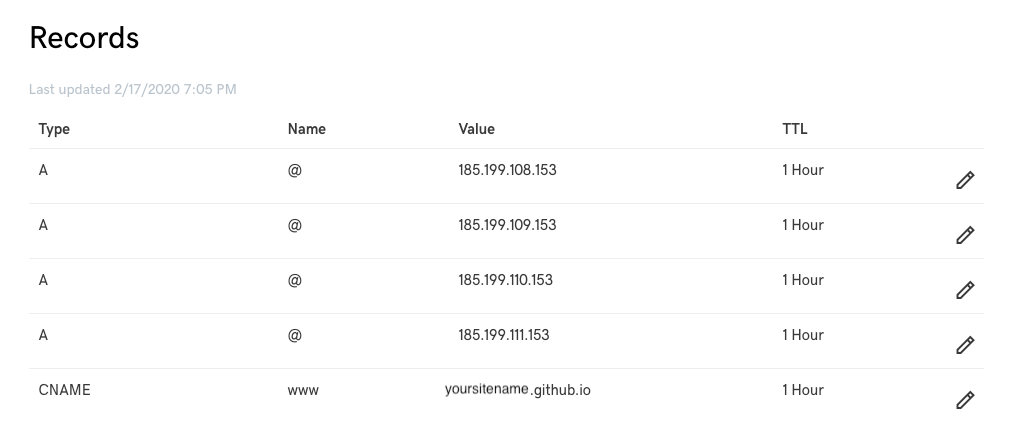
Task: Edit the A record for 185.199.111.153
Action: point(965,344)
